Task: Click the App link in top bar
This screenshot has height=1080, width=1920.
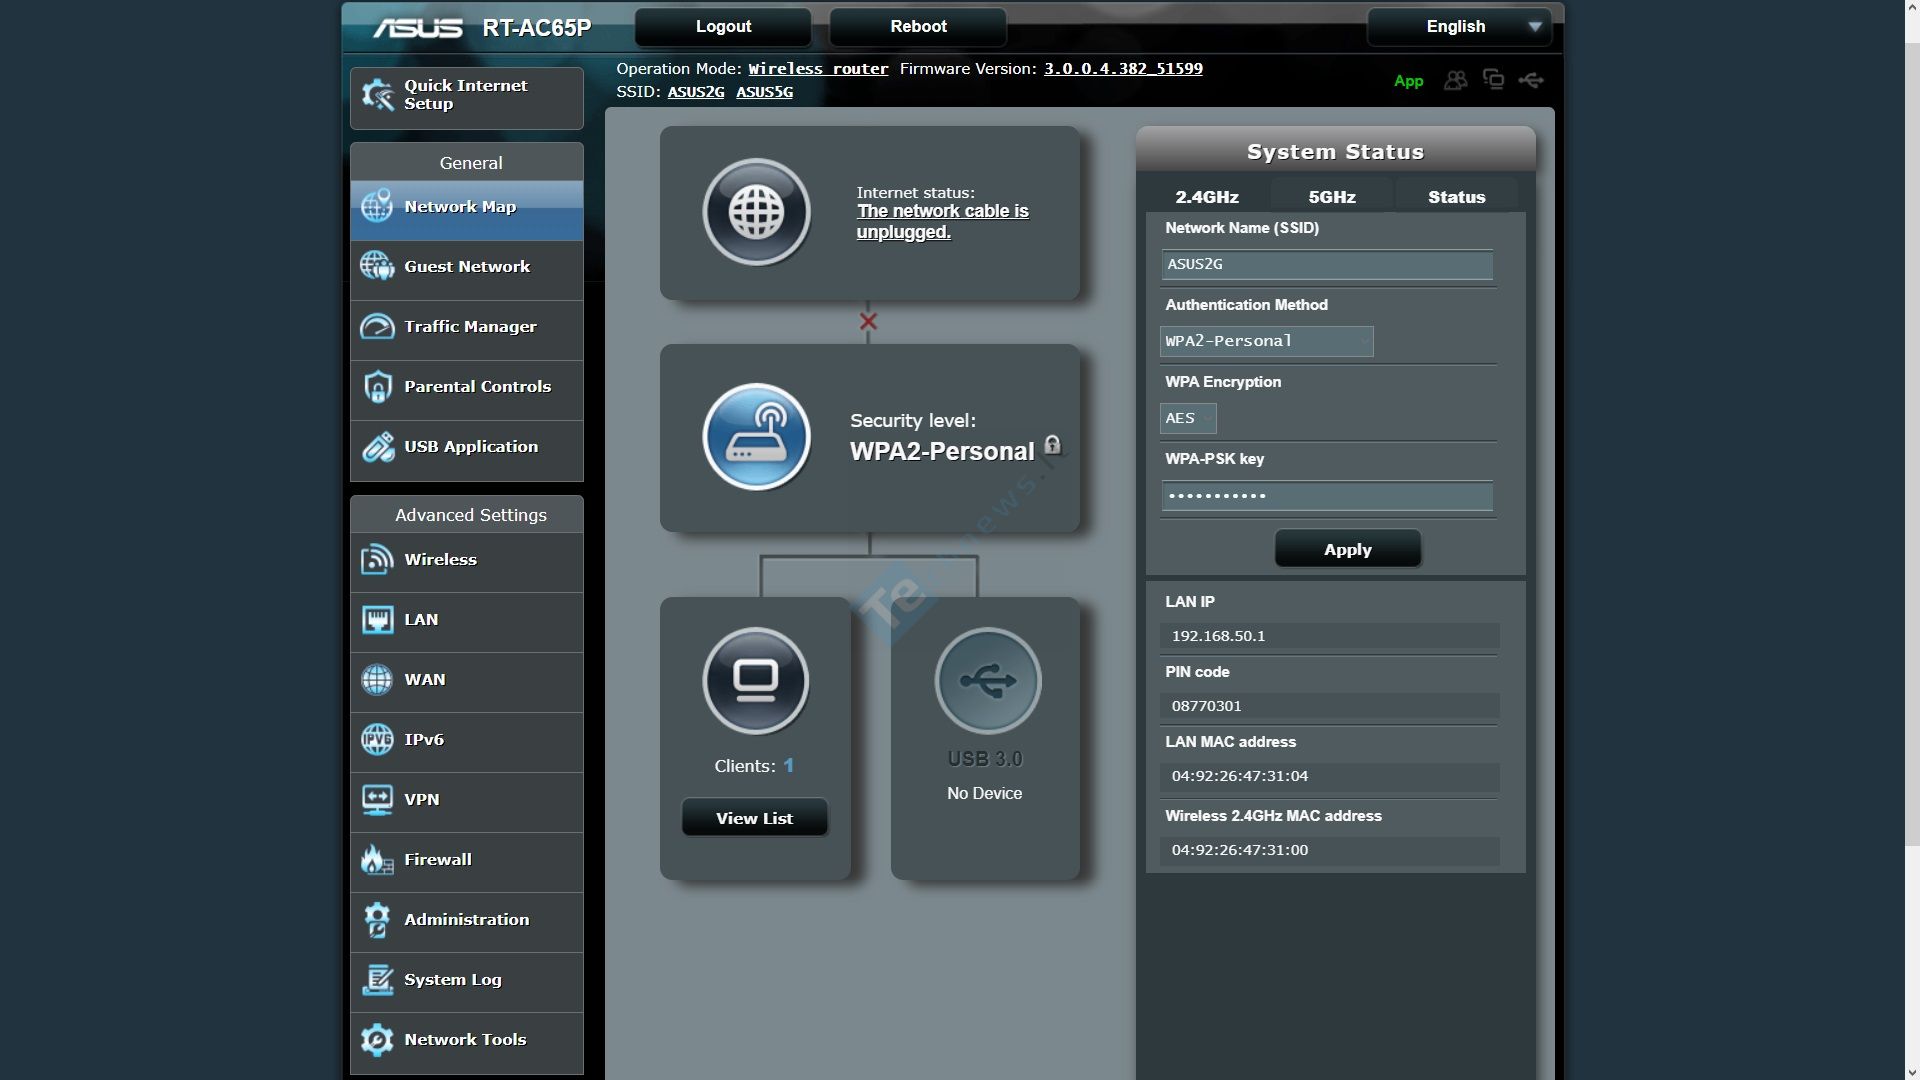Action: tap(1408, 81)
